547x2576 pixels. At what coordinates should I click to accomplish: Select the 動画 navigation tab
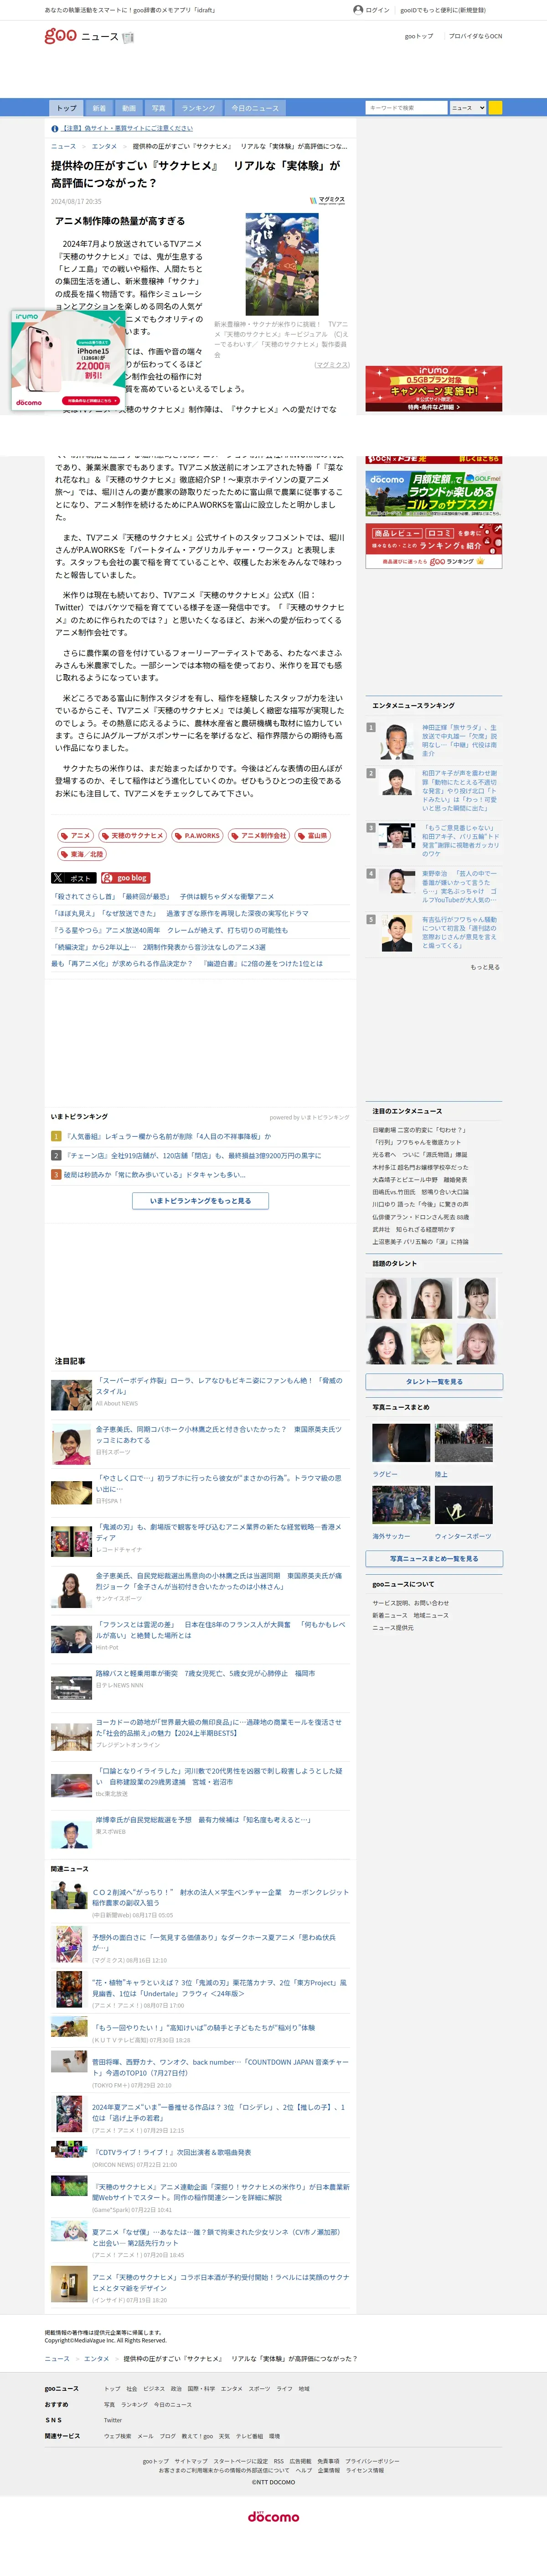click(129, 108)
